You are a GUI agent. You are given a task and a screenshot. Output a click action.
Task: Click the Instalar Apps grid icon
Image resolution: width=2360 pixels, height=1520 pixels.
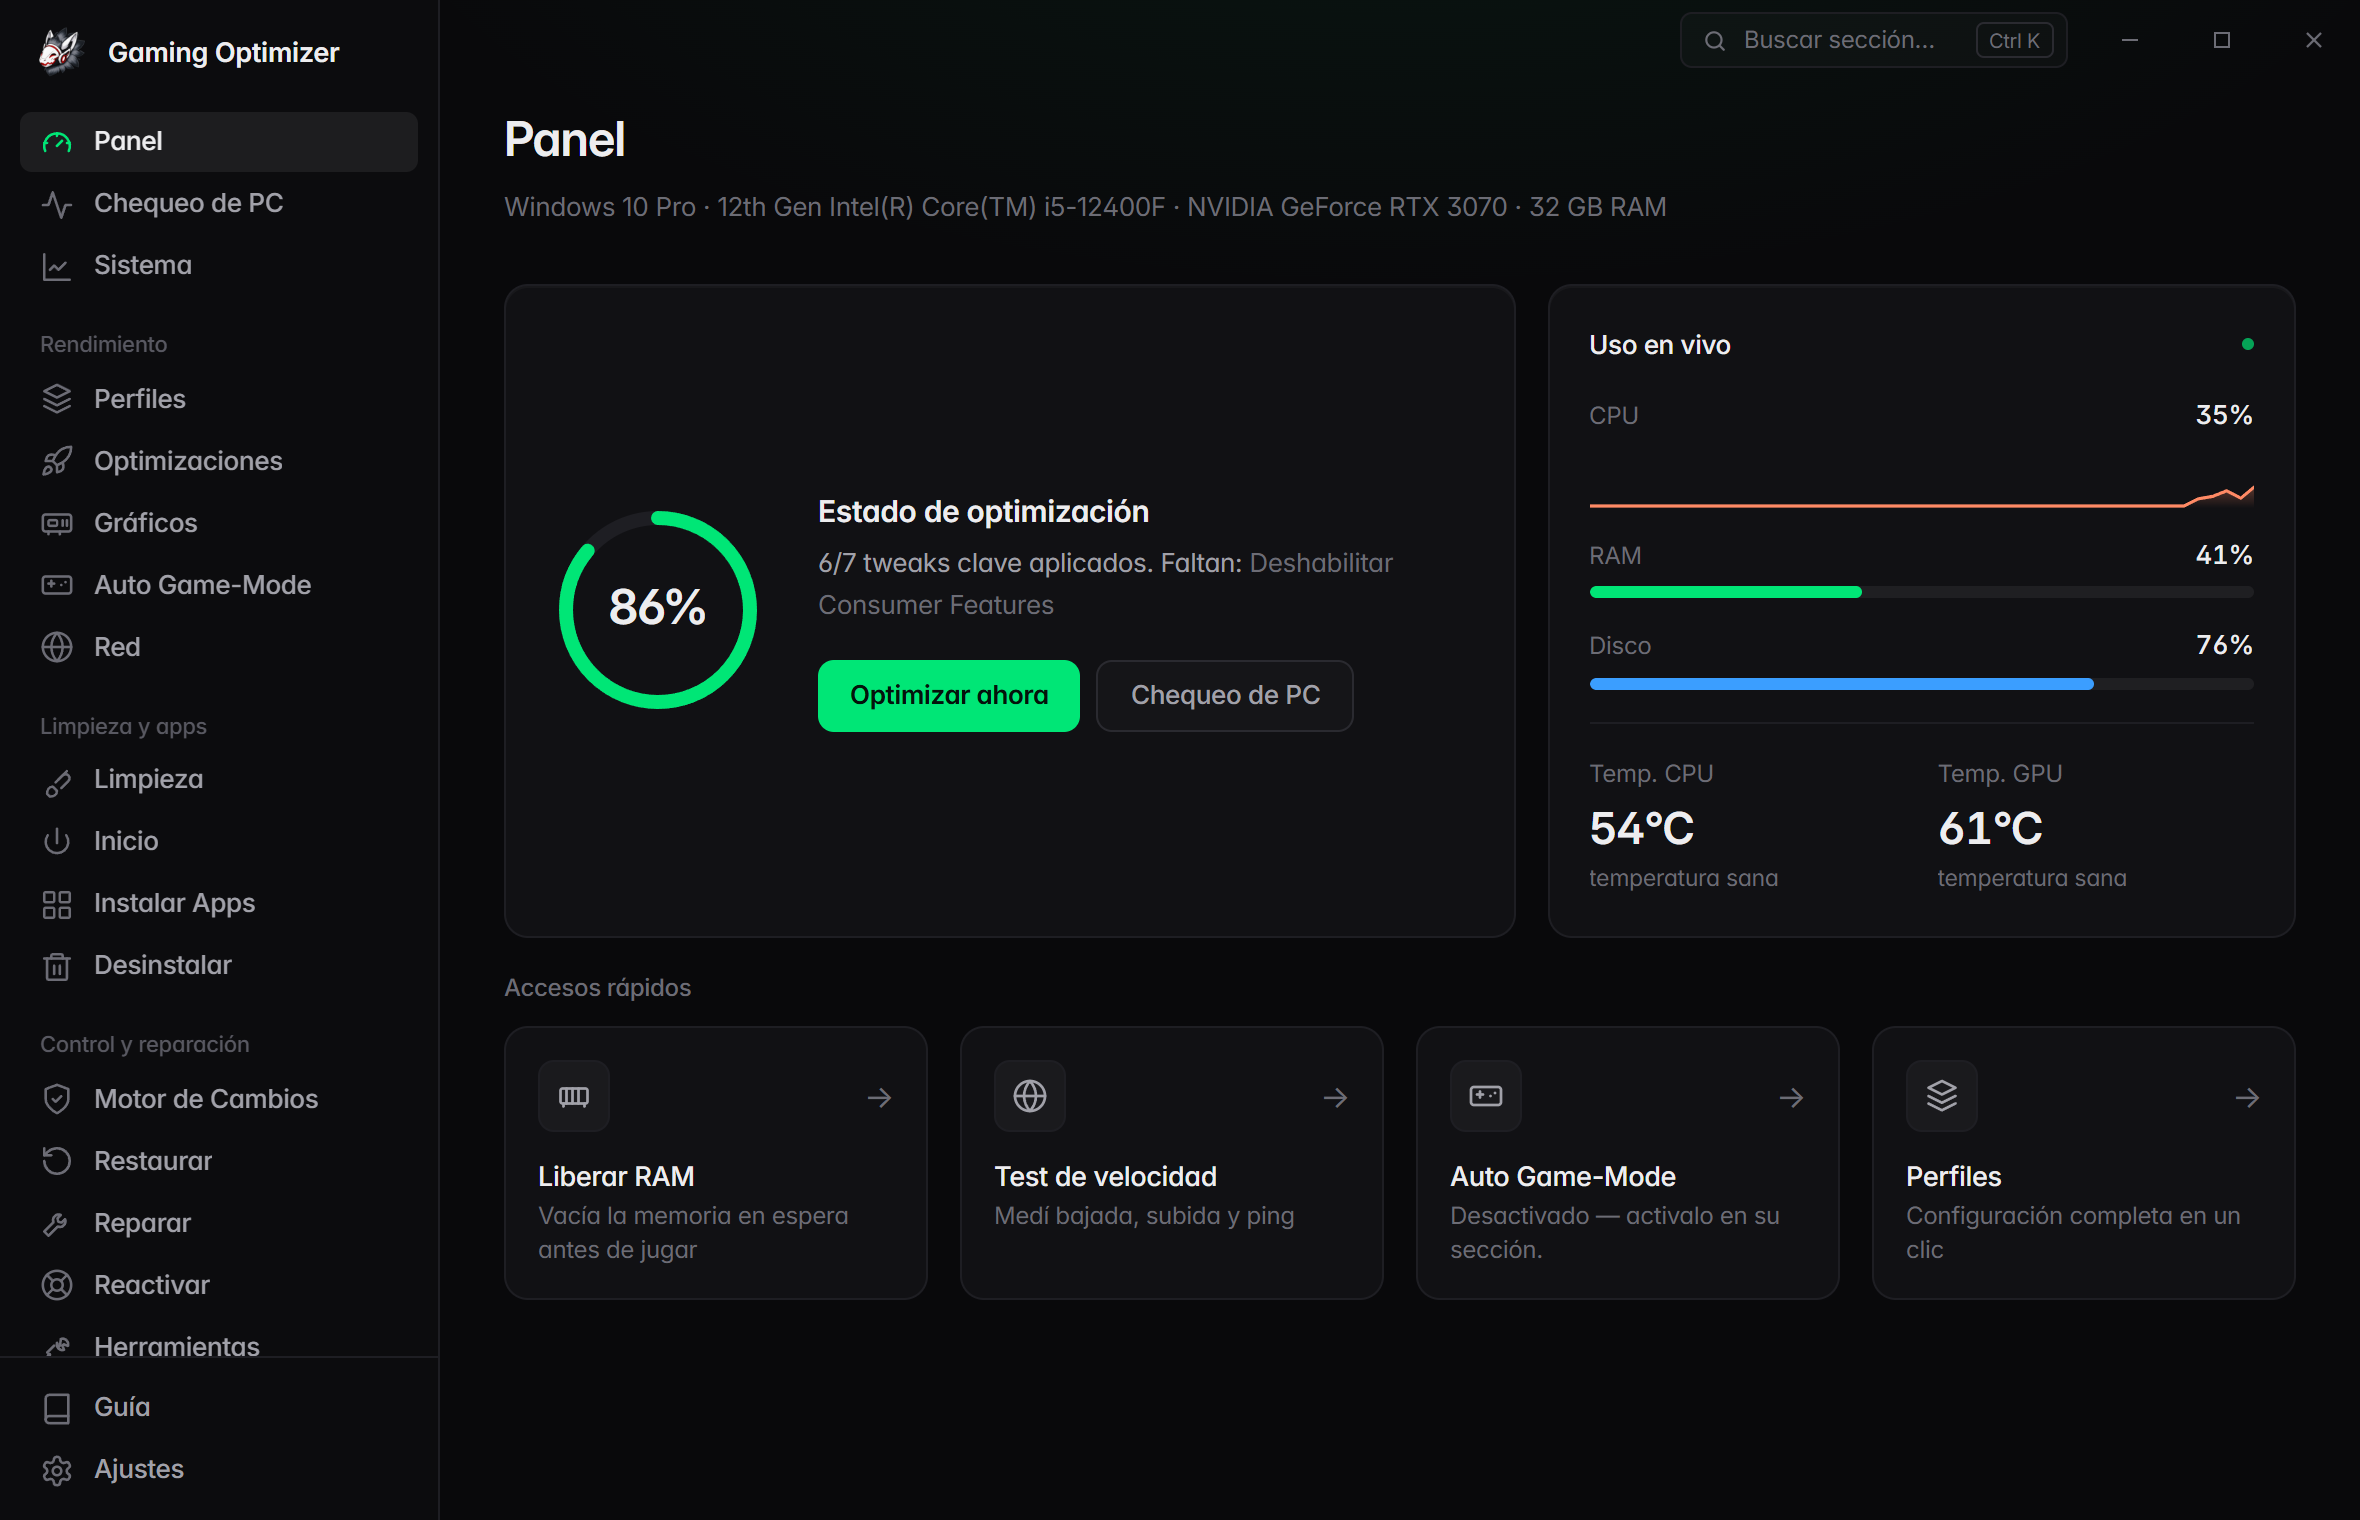click(57, 904)
